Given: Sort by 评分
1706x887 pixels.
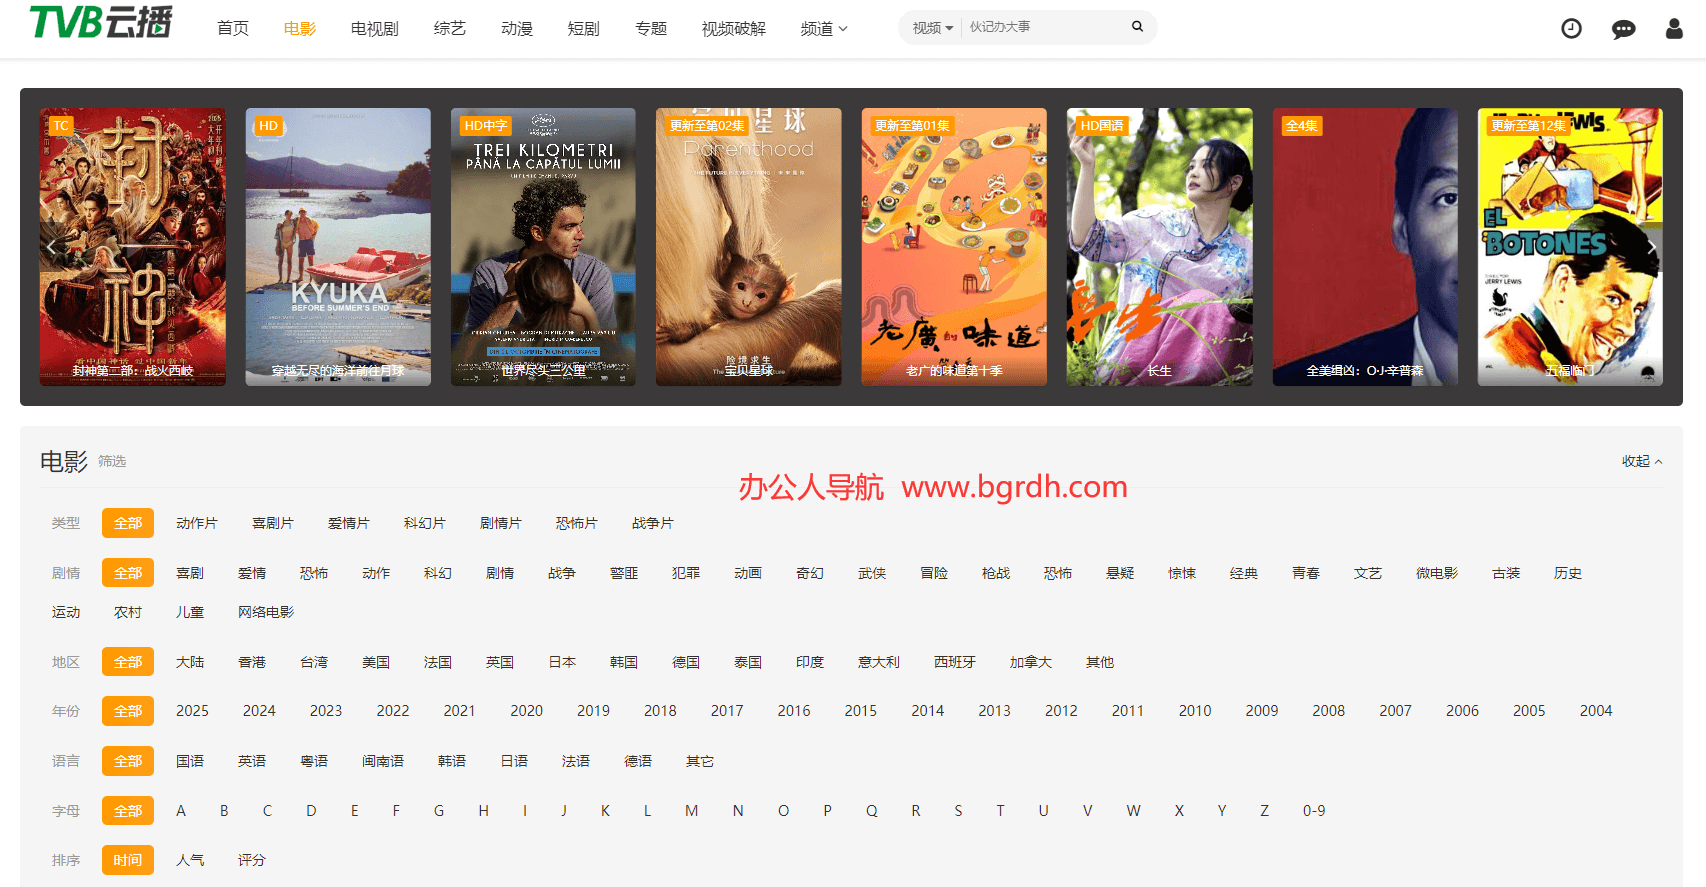Looking at the screenshot, I should 252,860.
